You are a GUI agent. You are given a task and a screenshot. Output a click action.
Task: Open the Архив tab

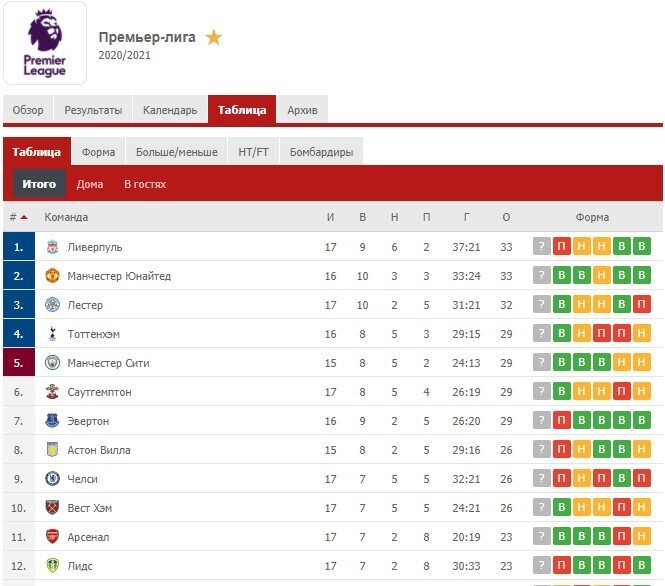point(302,110)
